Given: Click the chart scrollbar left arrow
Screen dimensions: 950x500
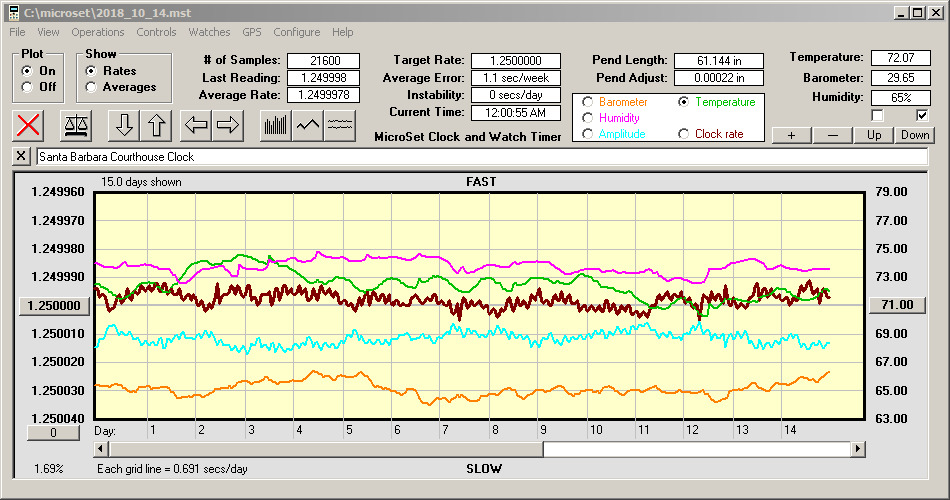Looking at the screenshot, I should coord(101,449).
